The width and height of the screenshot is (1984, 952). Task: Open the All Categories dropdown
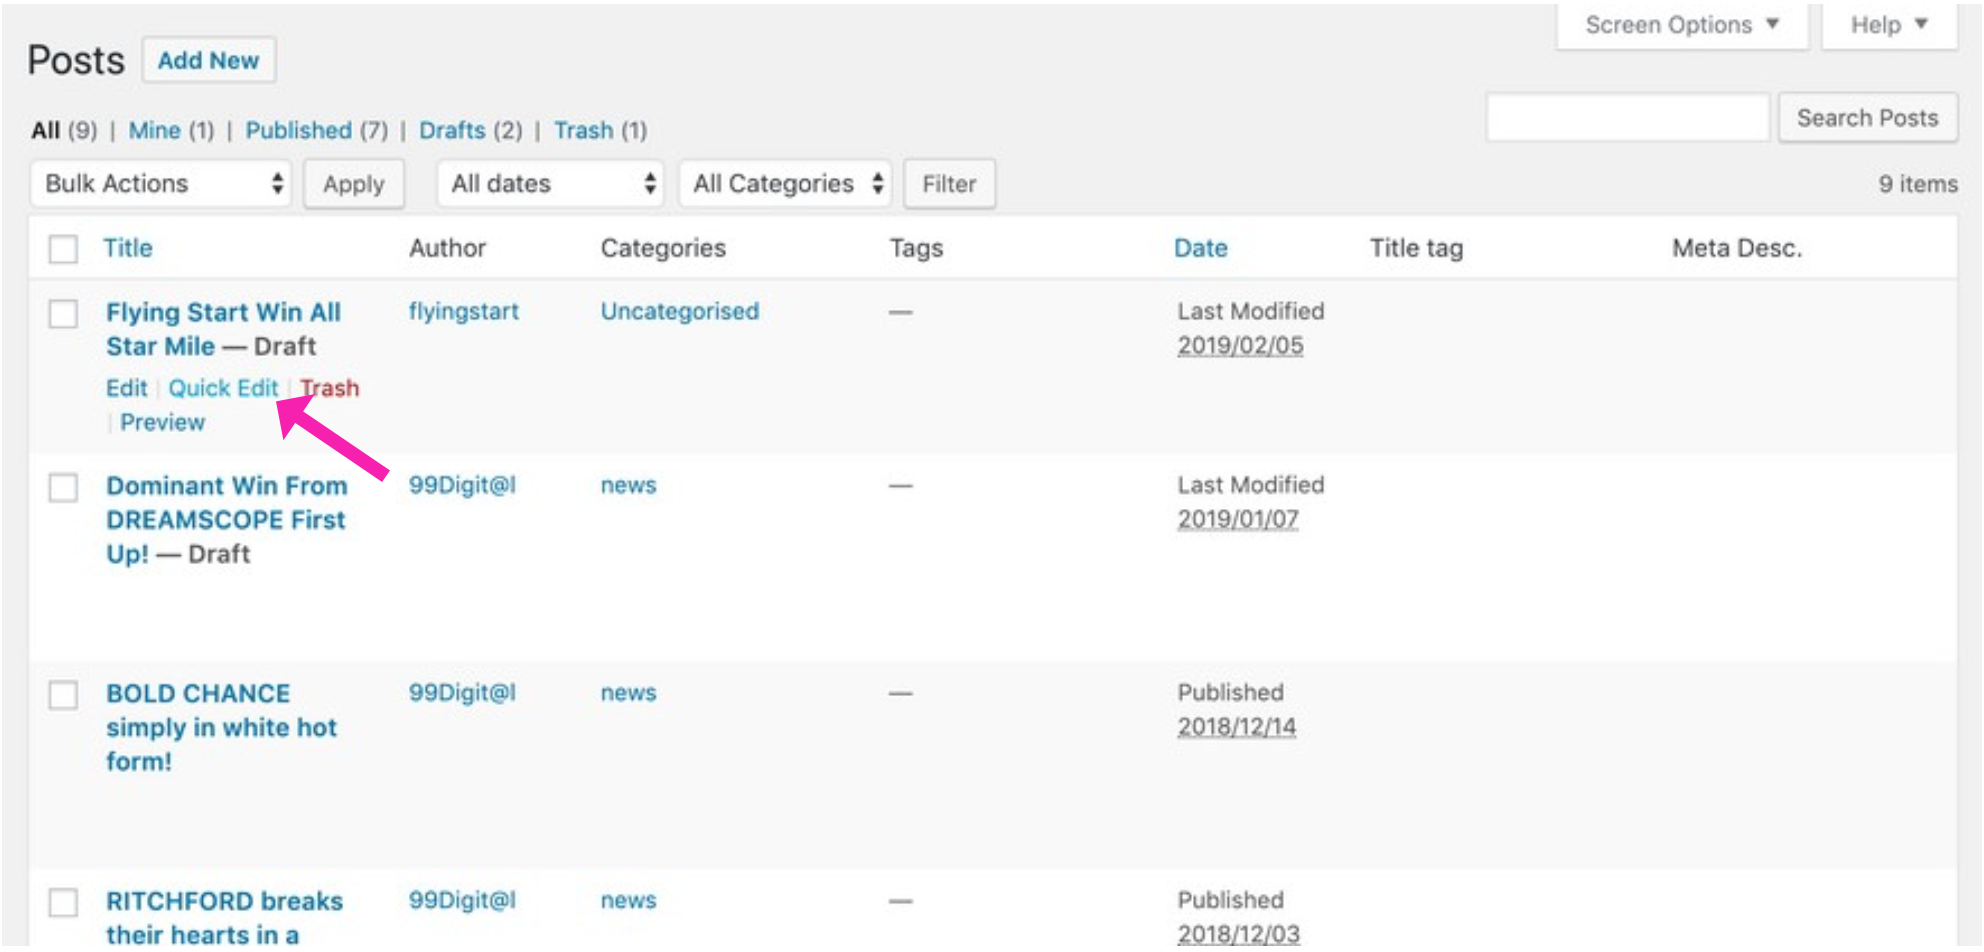(786, 184)
